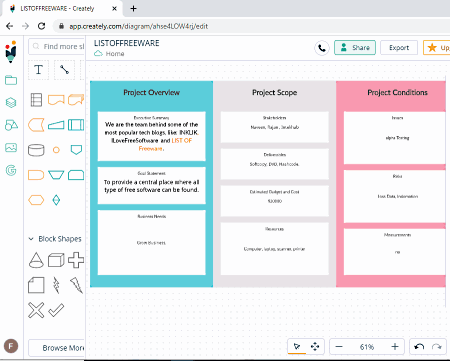This screenshot has height=361, width=450.
Task: Open the stacked layers icon in sidebar
Action: click(11, 102)
